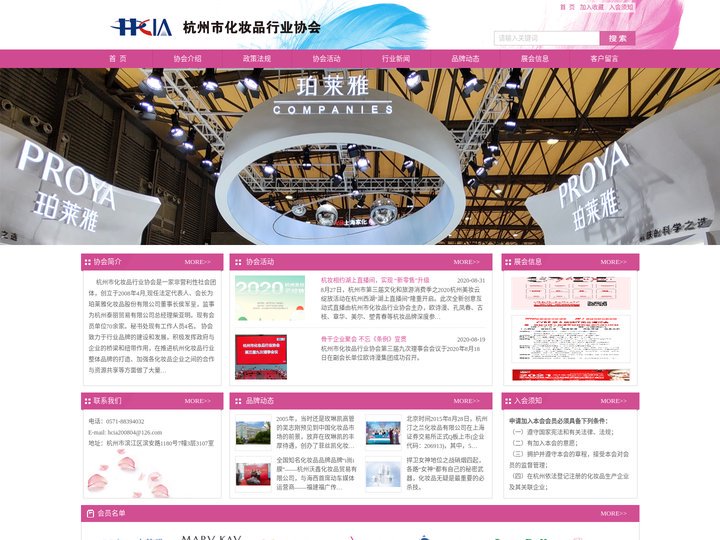Click the clipboard icon beside 会员名单
The height and width of the screenshot is (540, 720).
[90, 513]
